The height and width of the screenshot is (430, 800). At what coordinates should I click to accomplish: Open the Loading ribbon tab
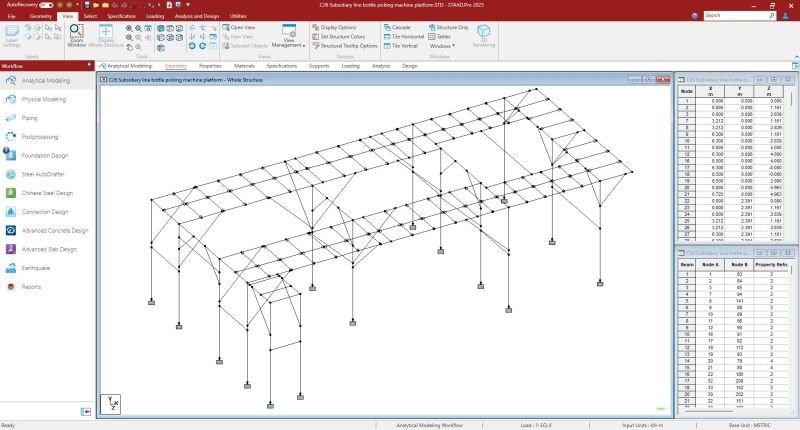155,16
